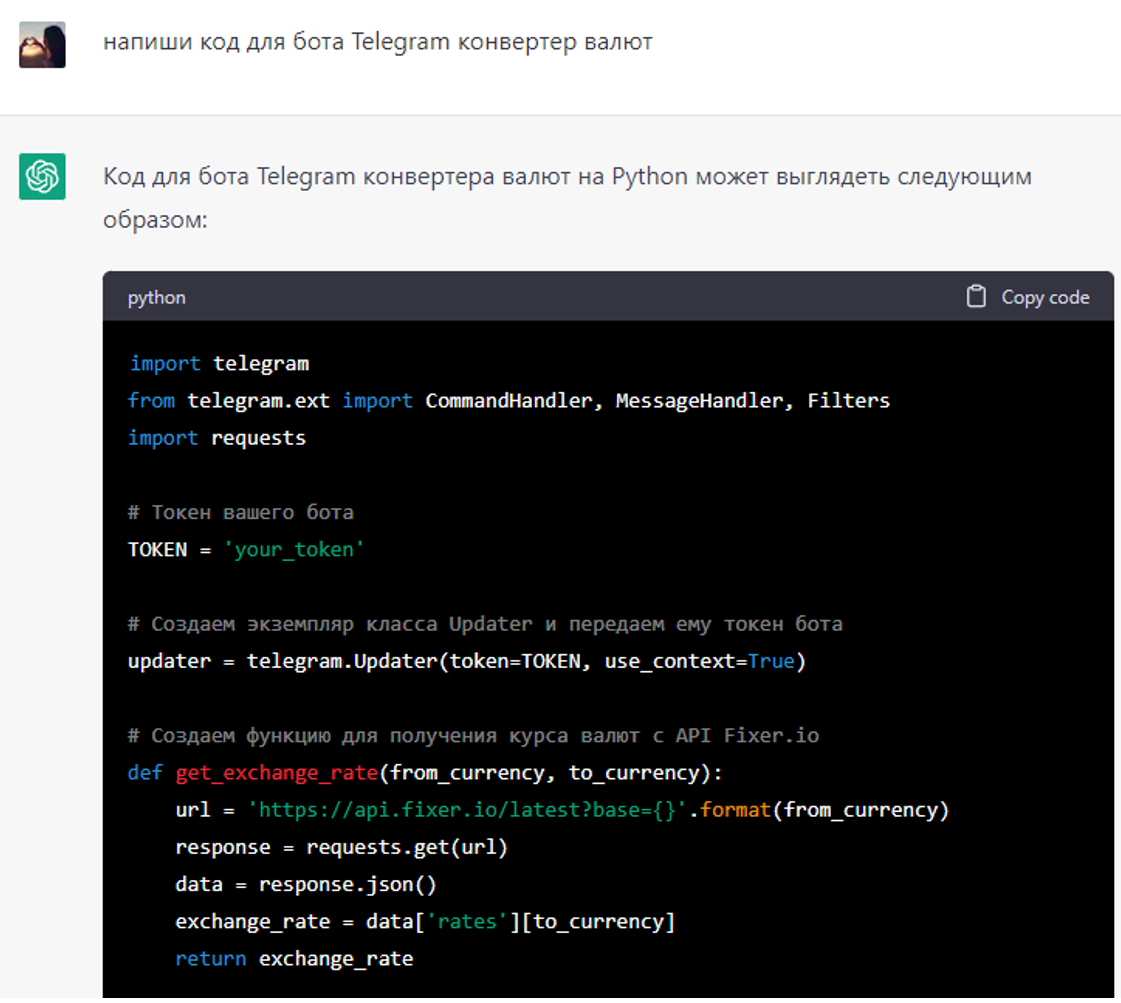Click the user profile avatar
The height and width of the screenshot is (1003, 1121).
pyautogui.click(x=42, y=44)
